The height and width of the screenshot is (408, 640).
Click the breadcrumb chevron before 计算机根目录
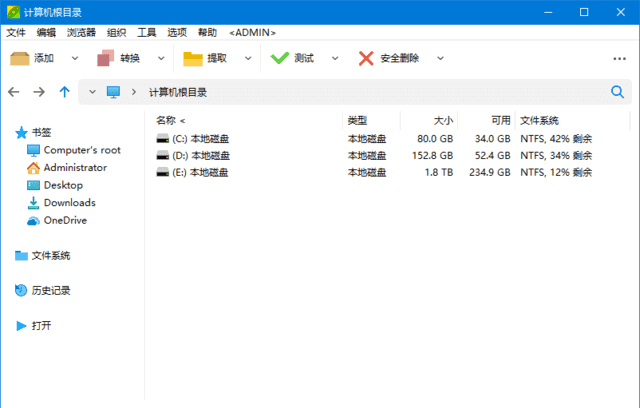click(x=133, y=92)
